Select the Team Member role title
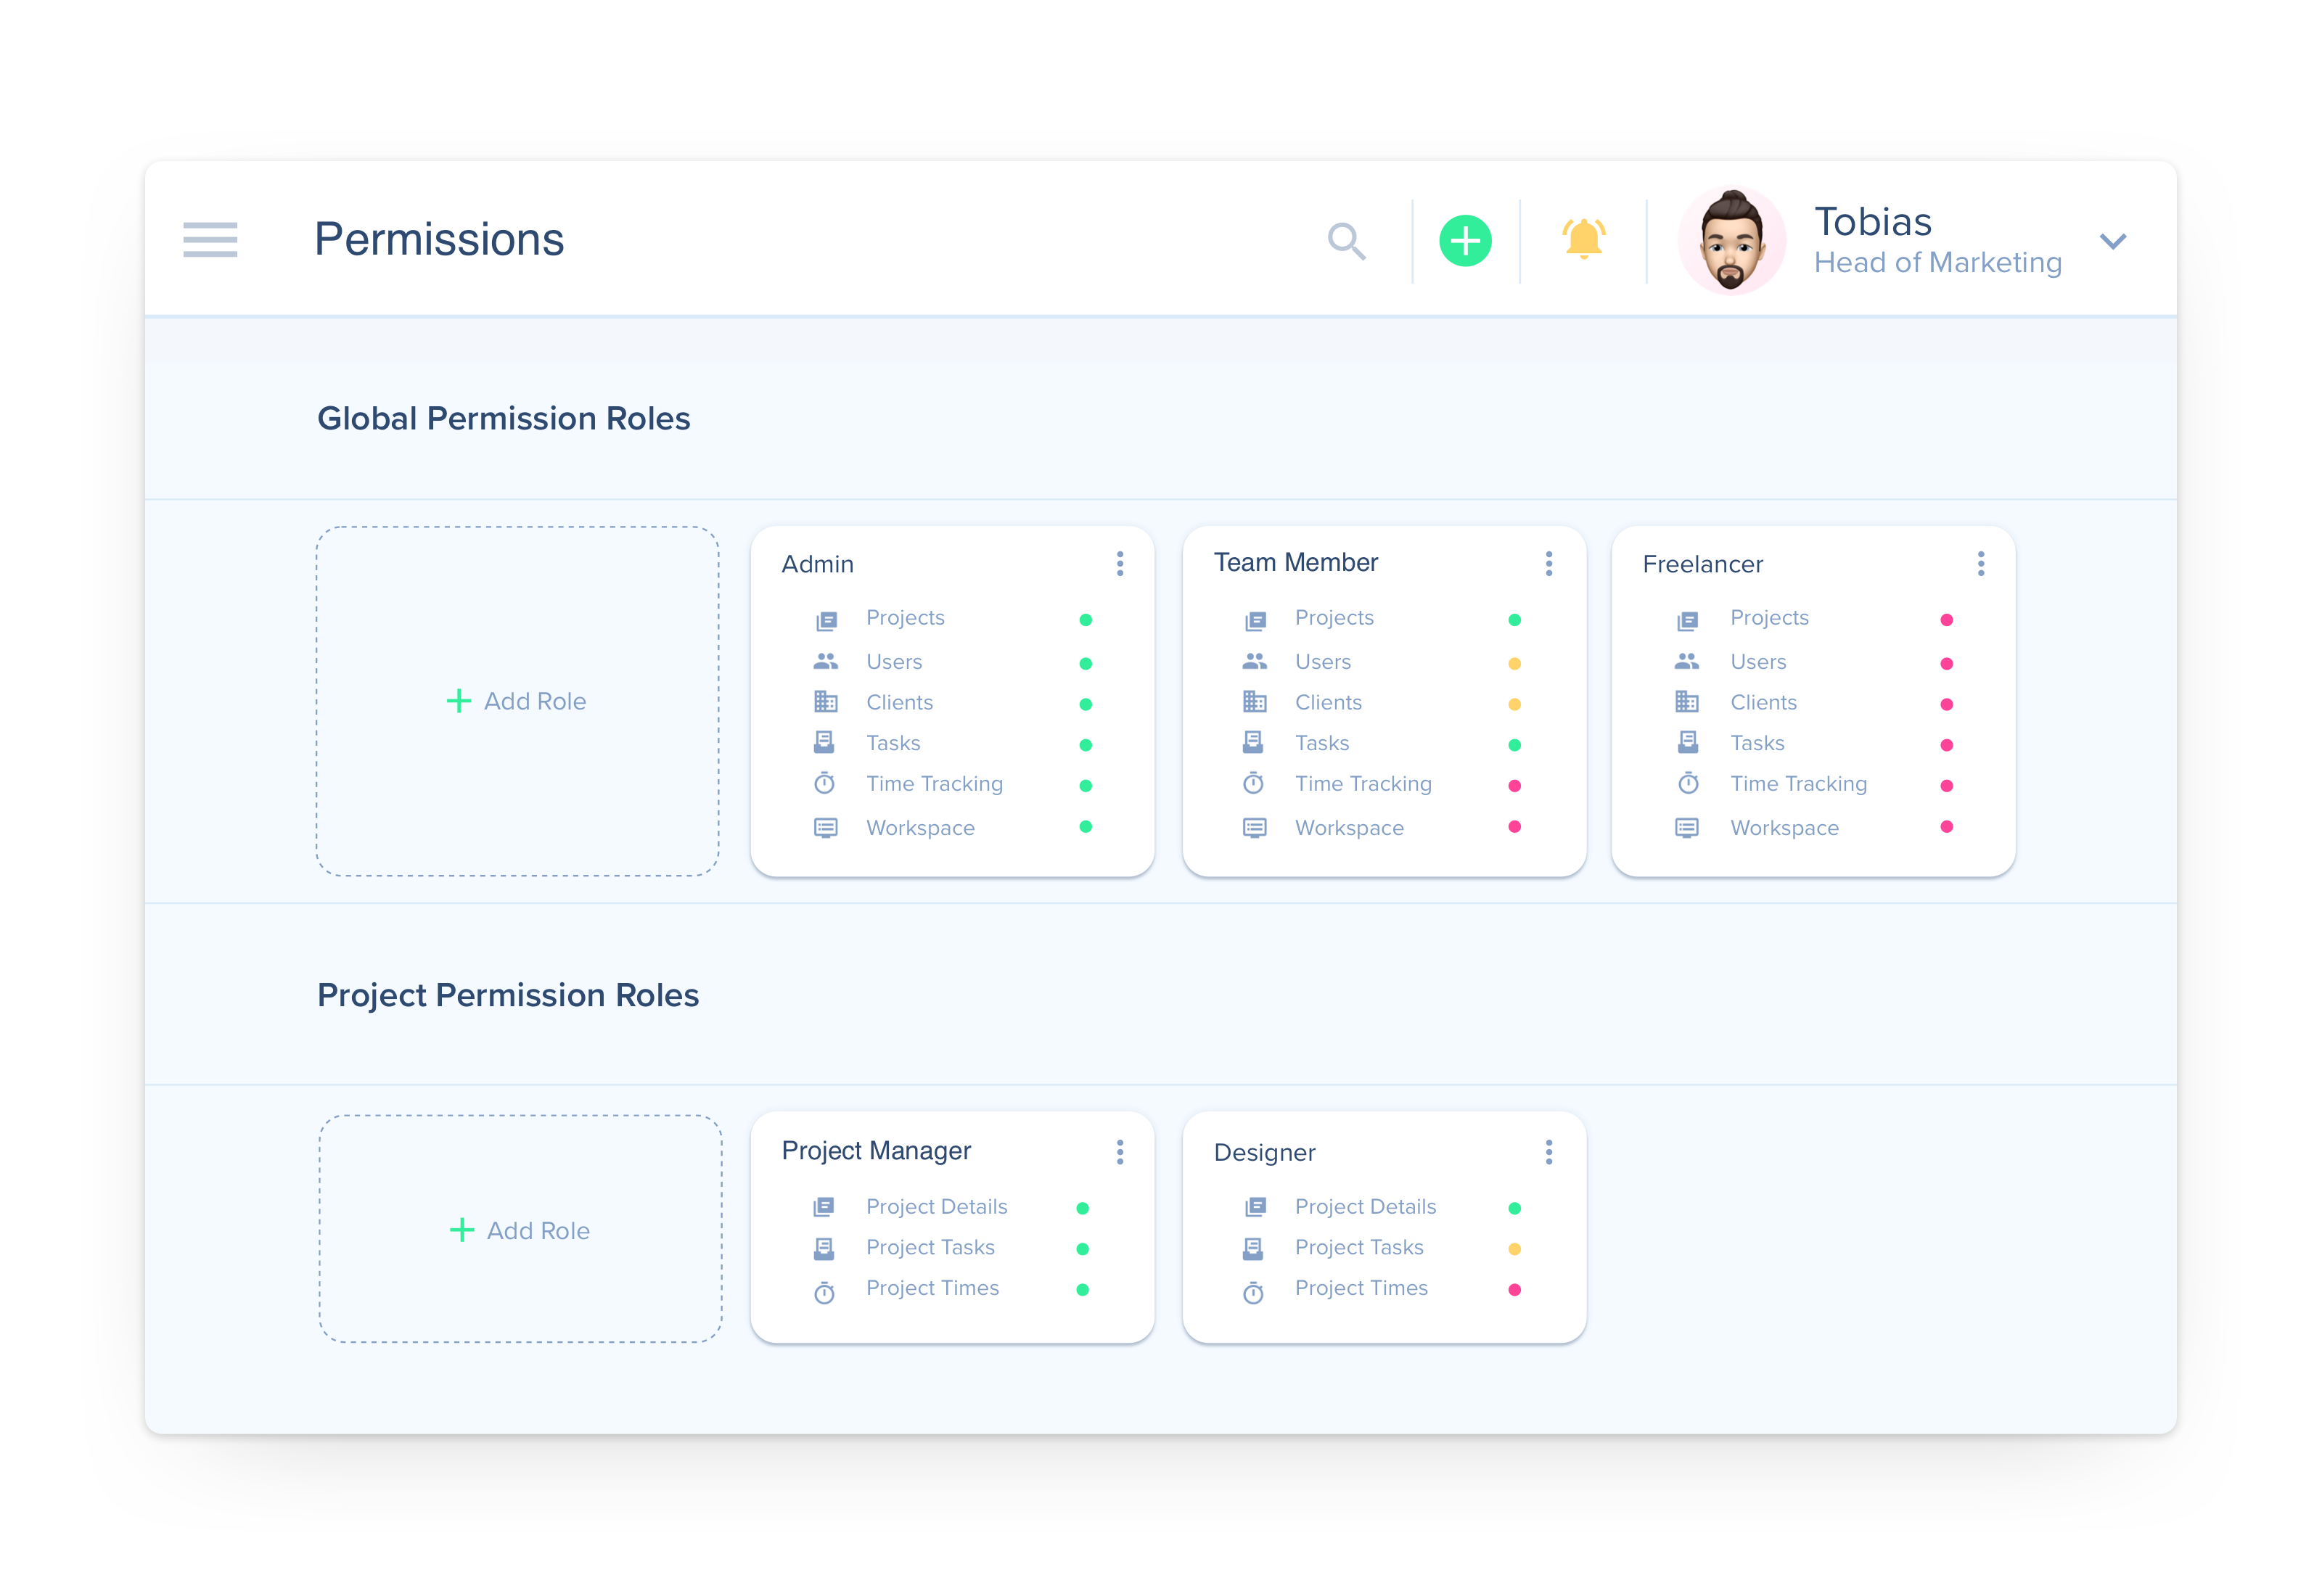The image size is (2322, 1596). (1296, 562)
